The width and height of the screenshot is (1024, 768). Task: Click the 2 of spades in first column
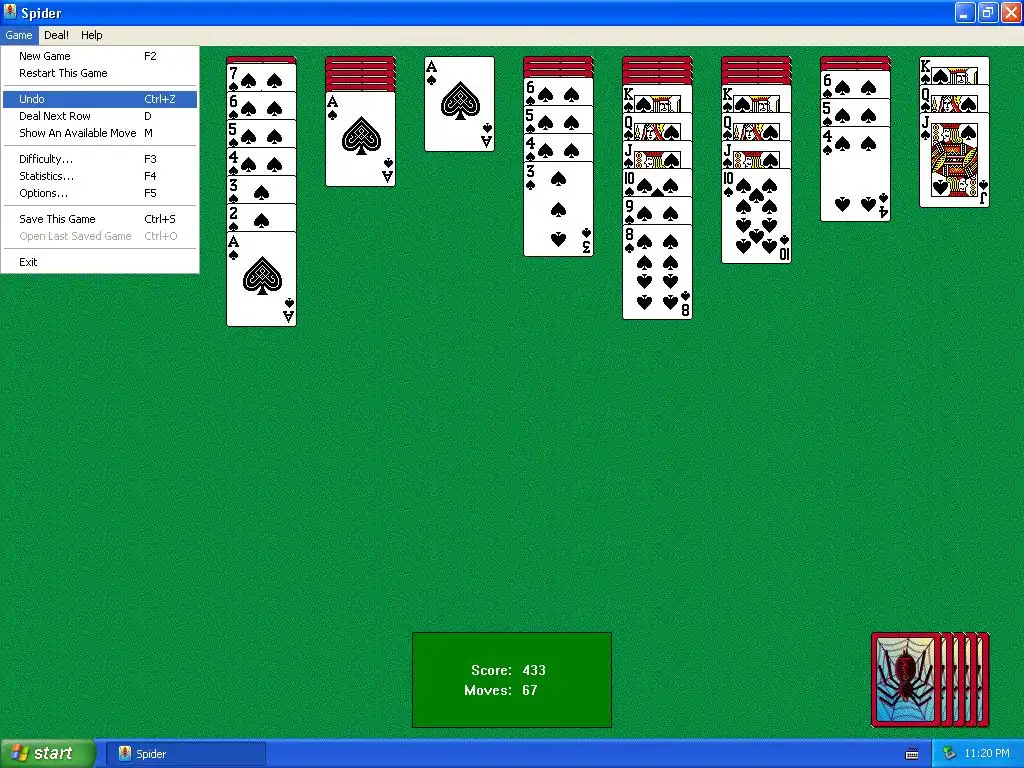pyautogui.click(x=261, y=218)
